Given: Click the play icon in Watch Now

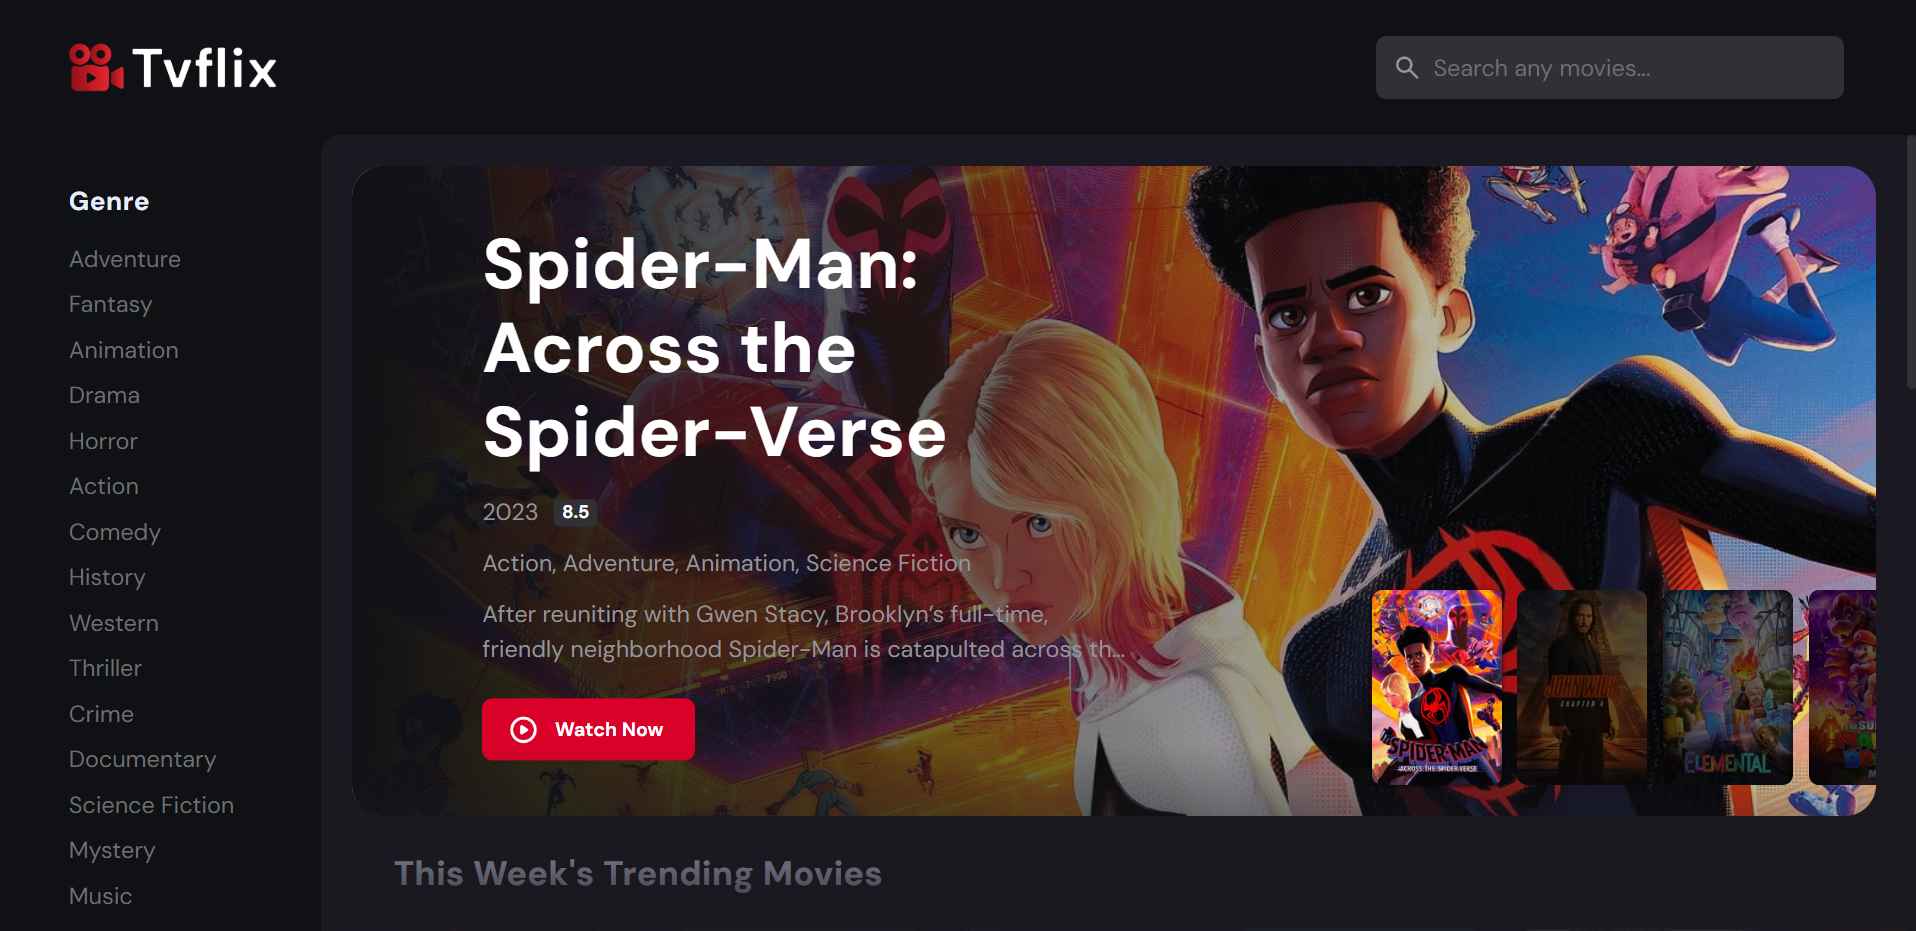Looking at the screenshot, I should 523,730.
